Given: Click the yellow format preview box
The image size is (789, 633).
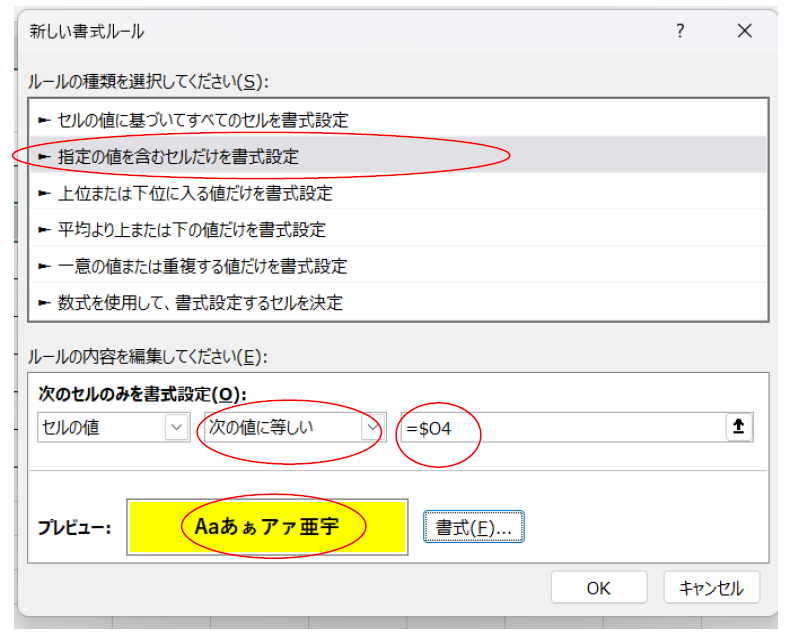Looking at the screenshot, I should [267, 526].
